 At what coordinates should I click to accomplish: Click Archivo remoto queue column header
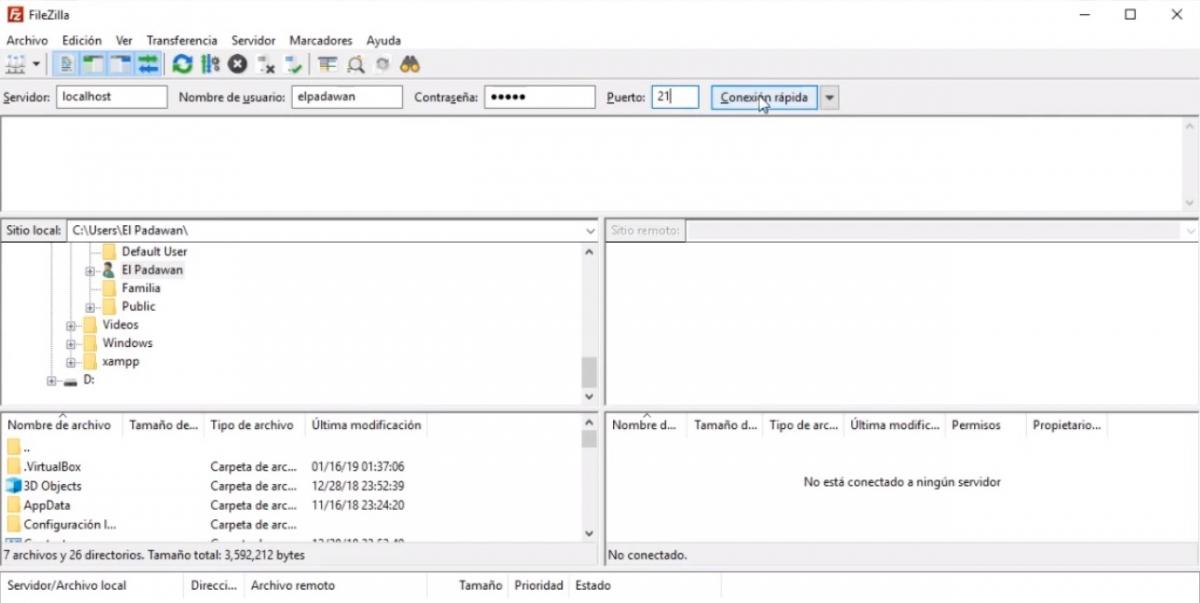click(293, 585)
